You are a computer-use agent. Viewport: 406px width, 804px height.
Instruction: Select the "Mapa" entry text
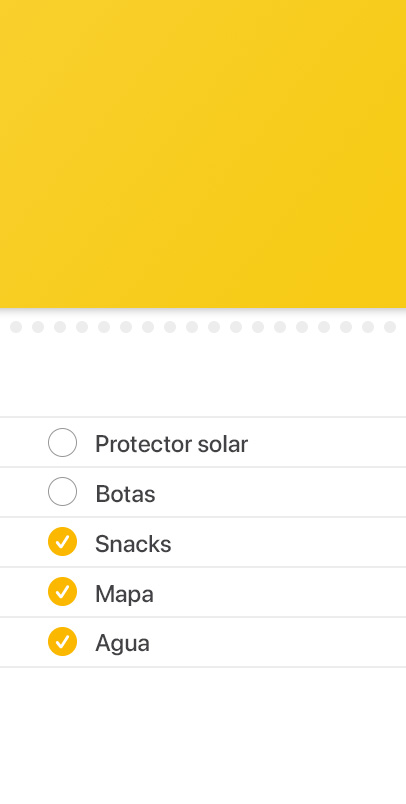(x=124, y=594)
